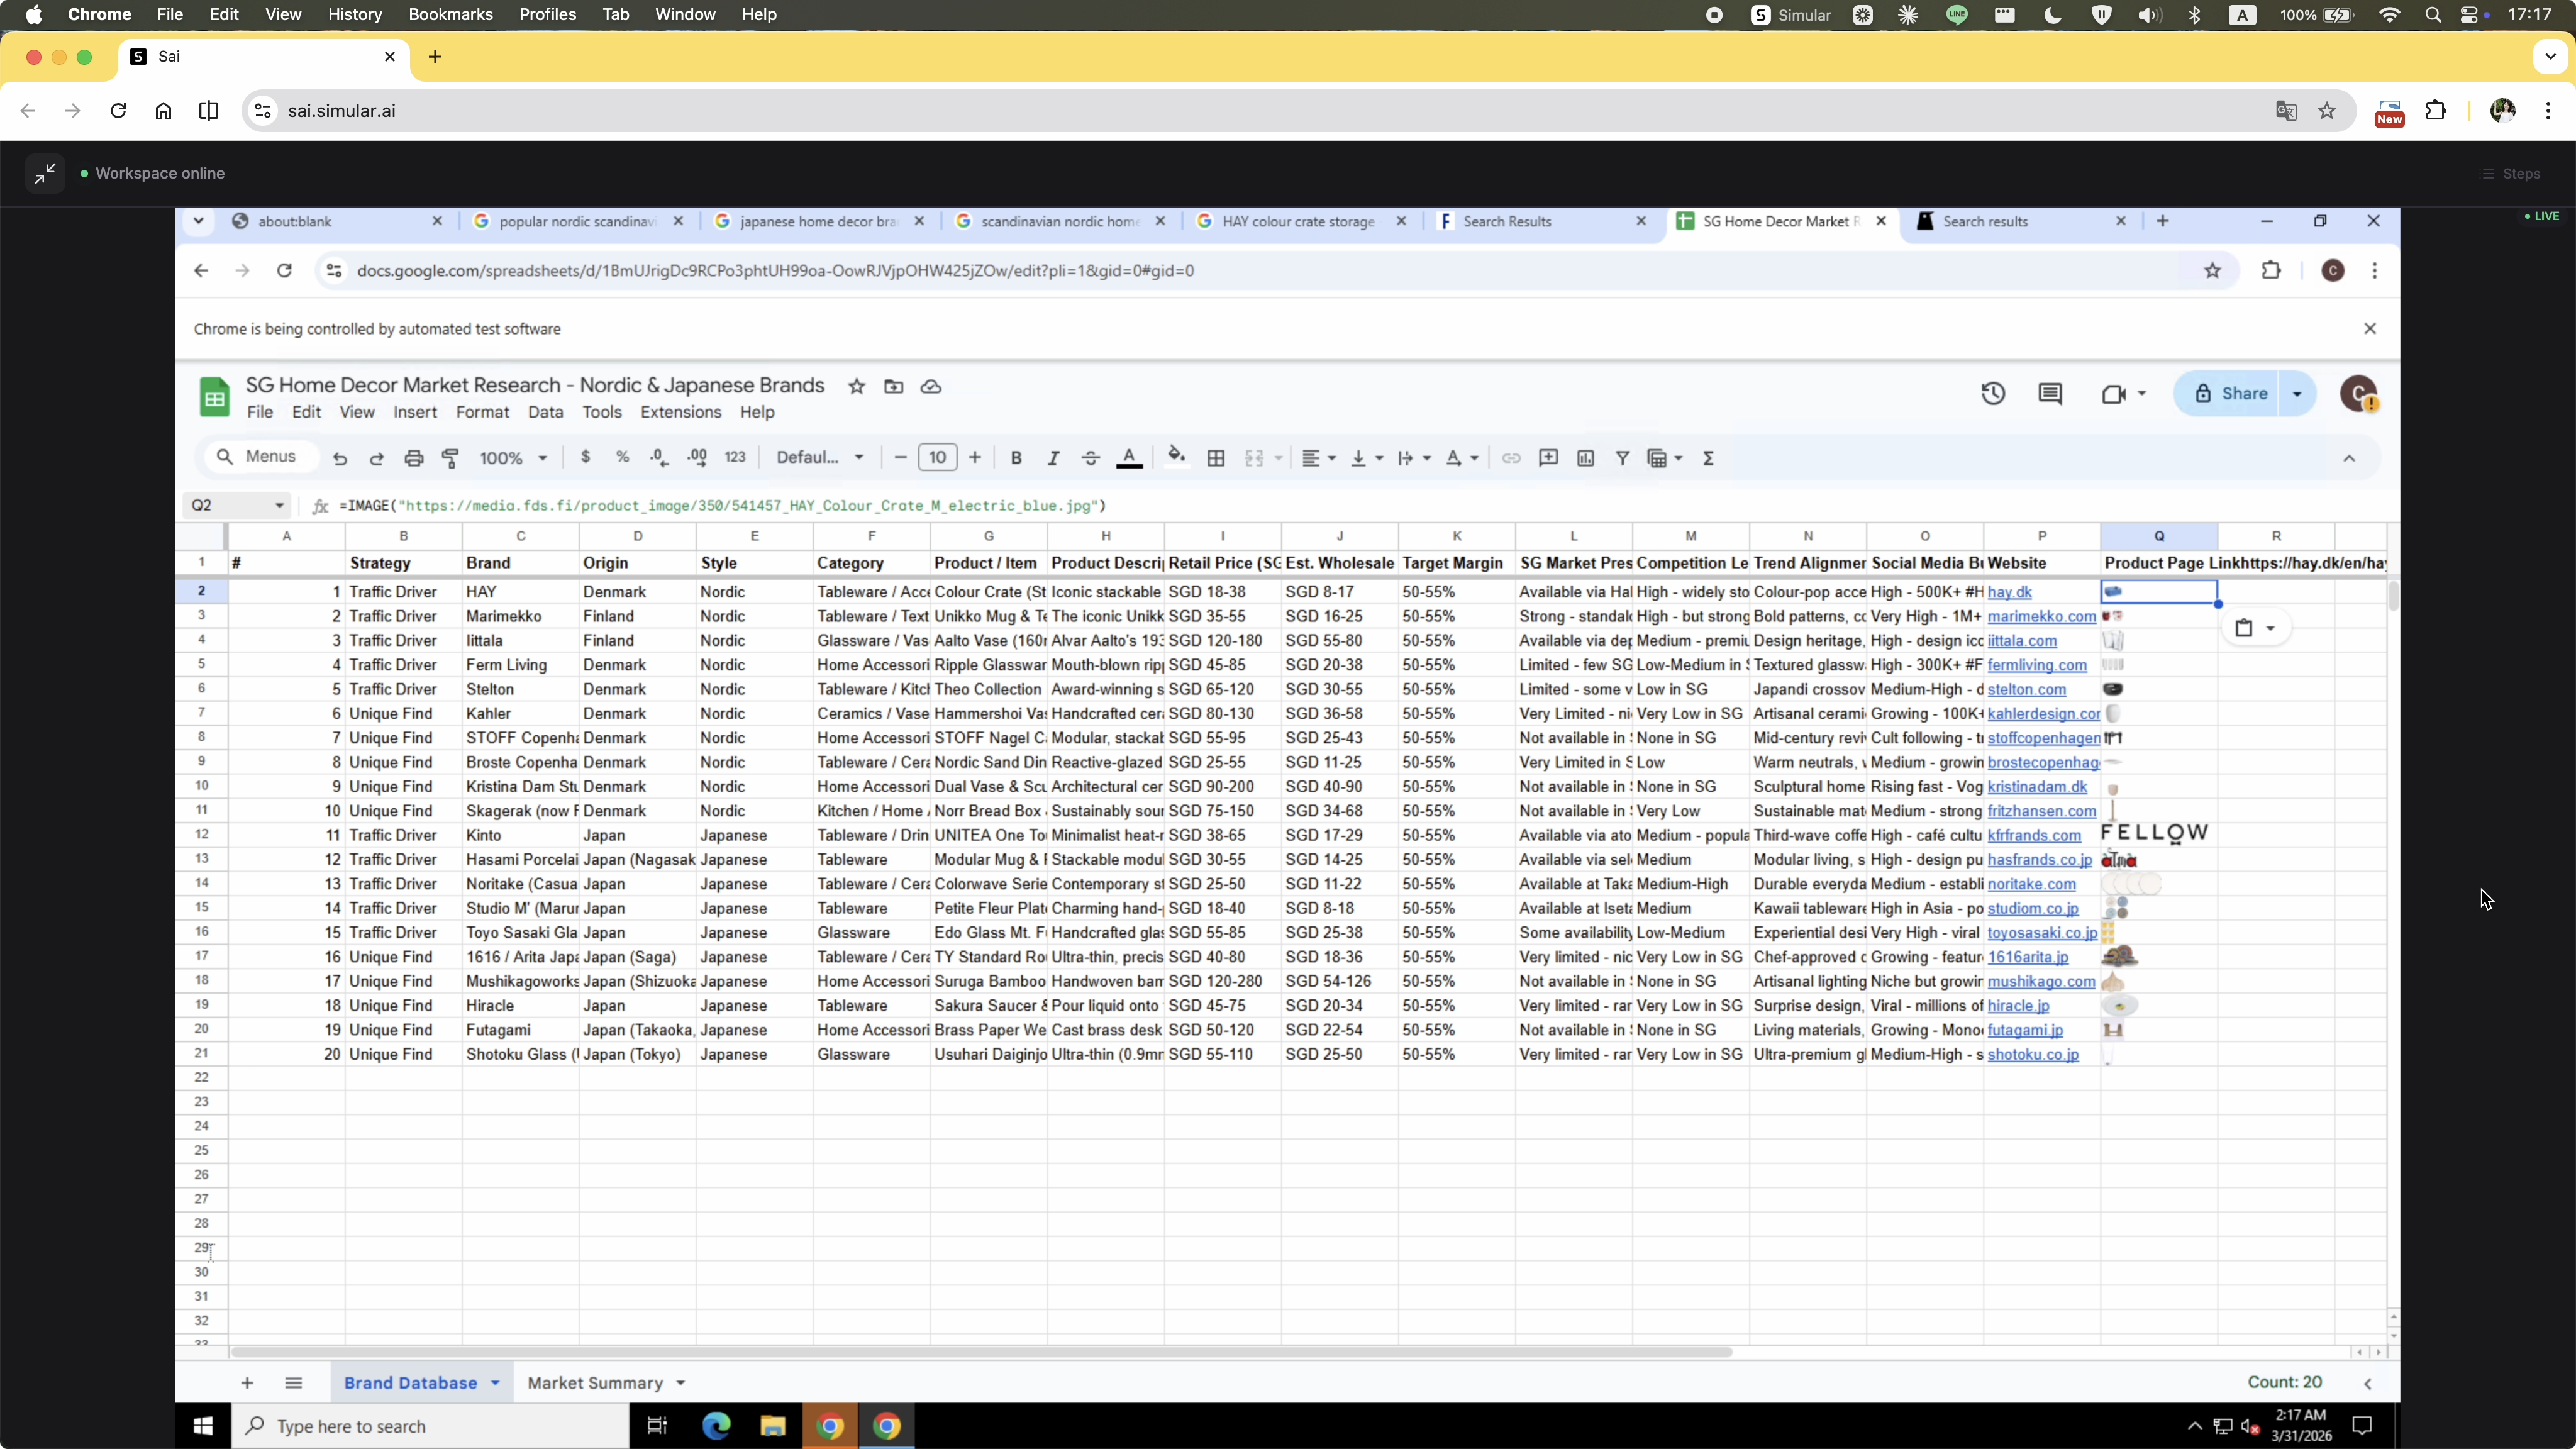Insert a link from the toolbar
Screen dimensions: 2576x1449
(1511, 458)
